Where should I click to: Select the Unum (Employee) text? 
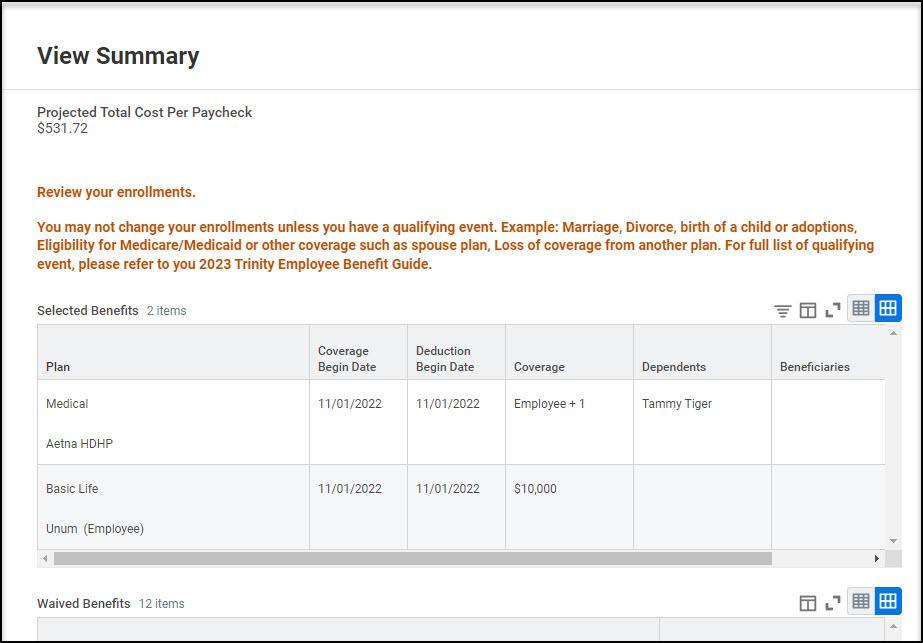tap(95, 529)
